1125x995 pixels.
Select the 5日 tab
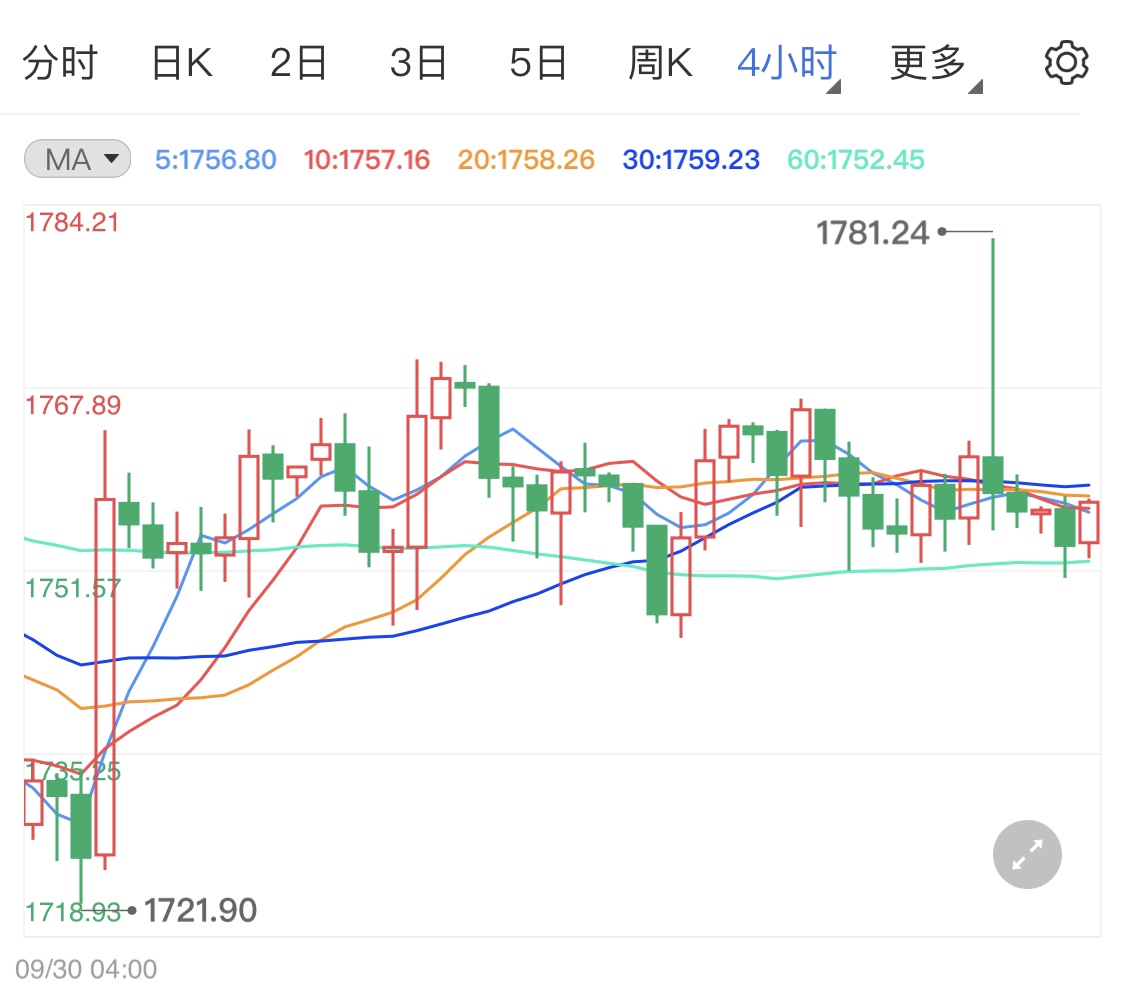(x=538, y=62)
